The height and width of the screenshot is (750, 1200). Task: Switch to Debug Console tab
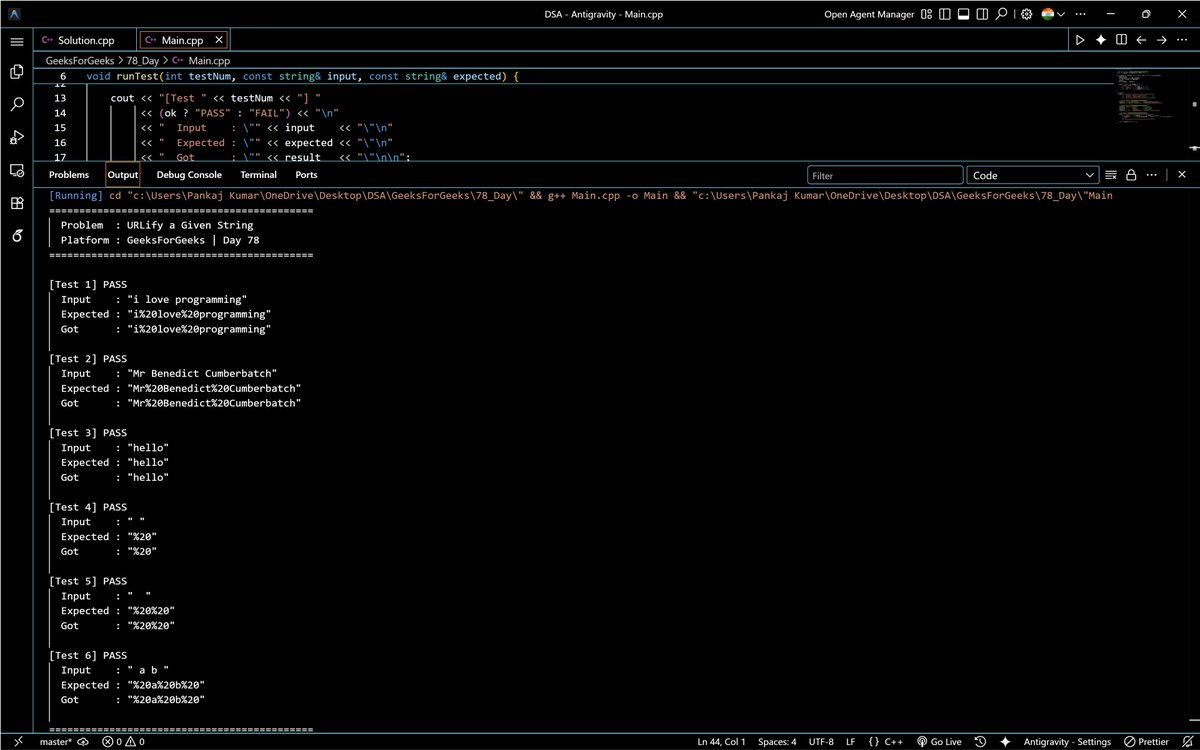click(x=189, y=175)
